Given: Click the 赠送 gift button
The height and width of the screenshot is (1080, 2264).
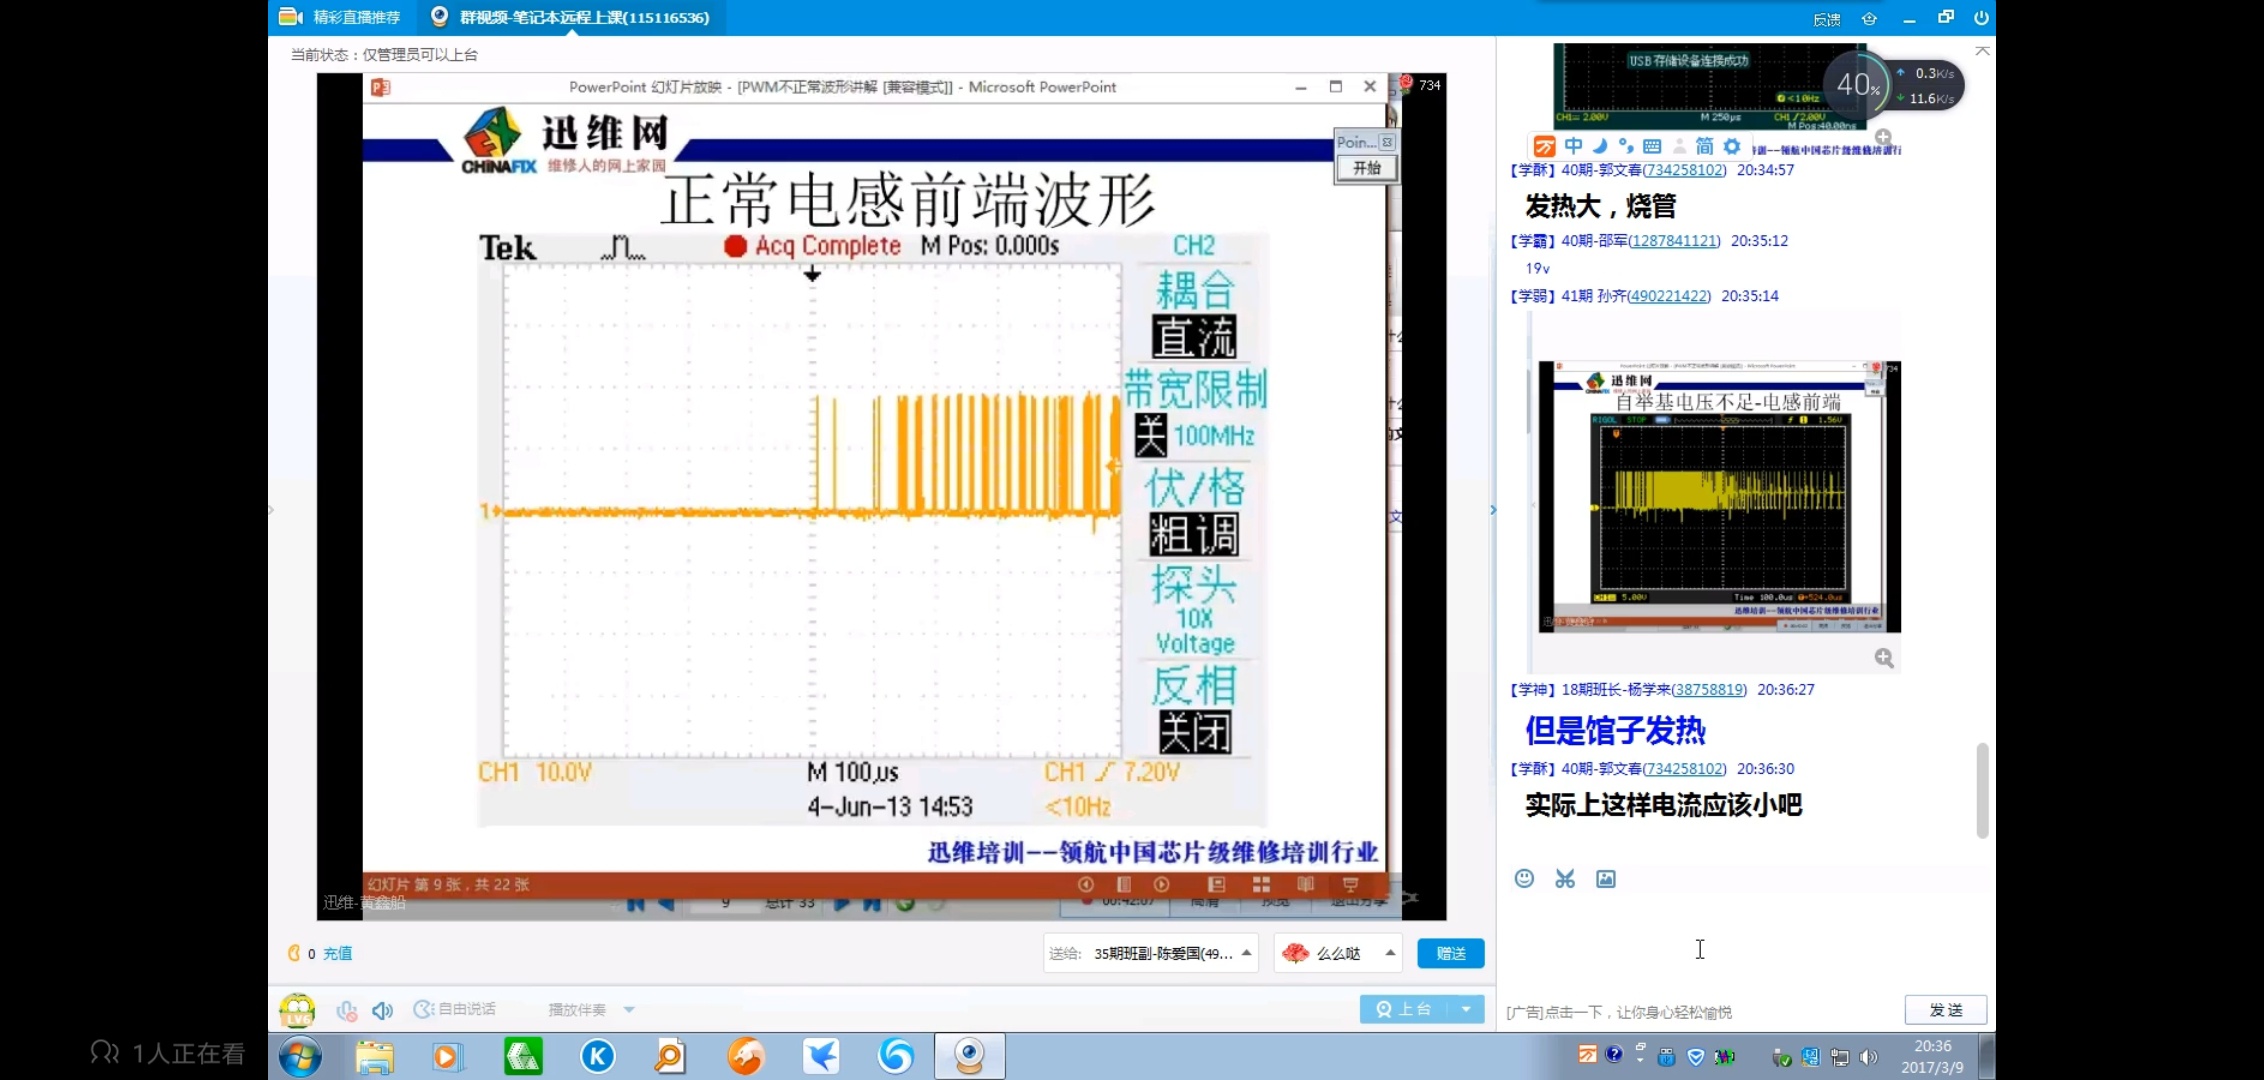Looking at the screenshot, I should pyautogui.click(x=1450, y=953).
